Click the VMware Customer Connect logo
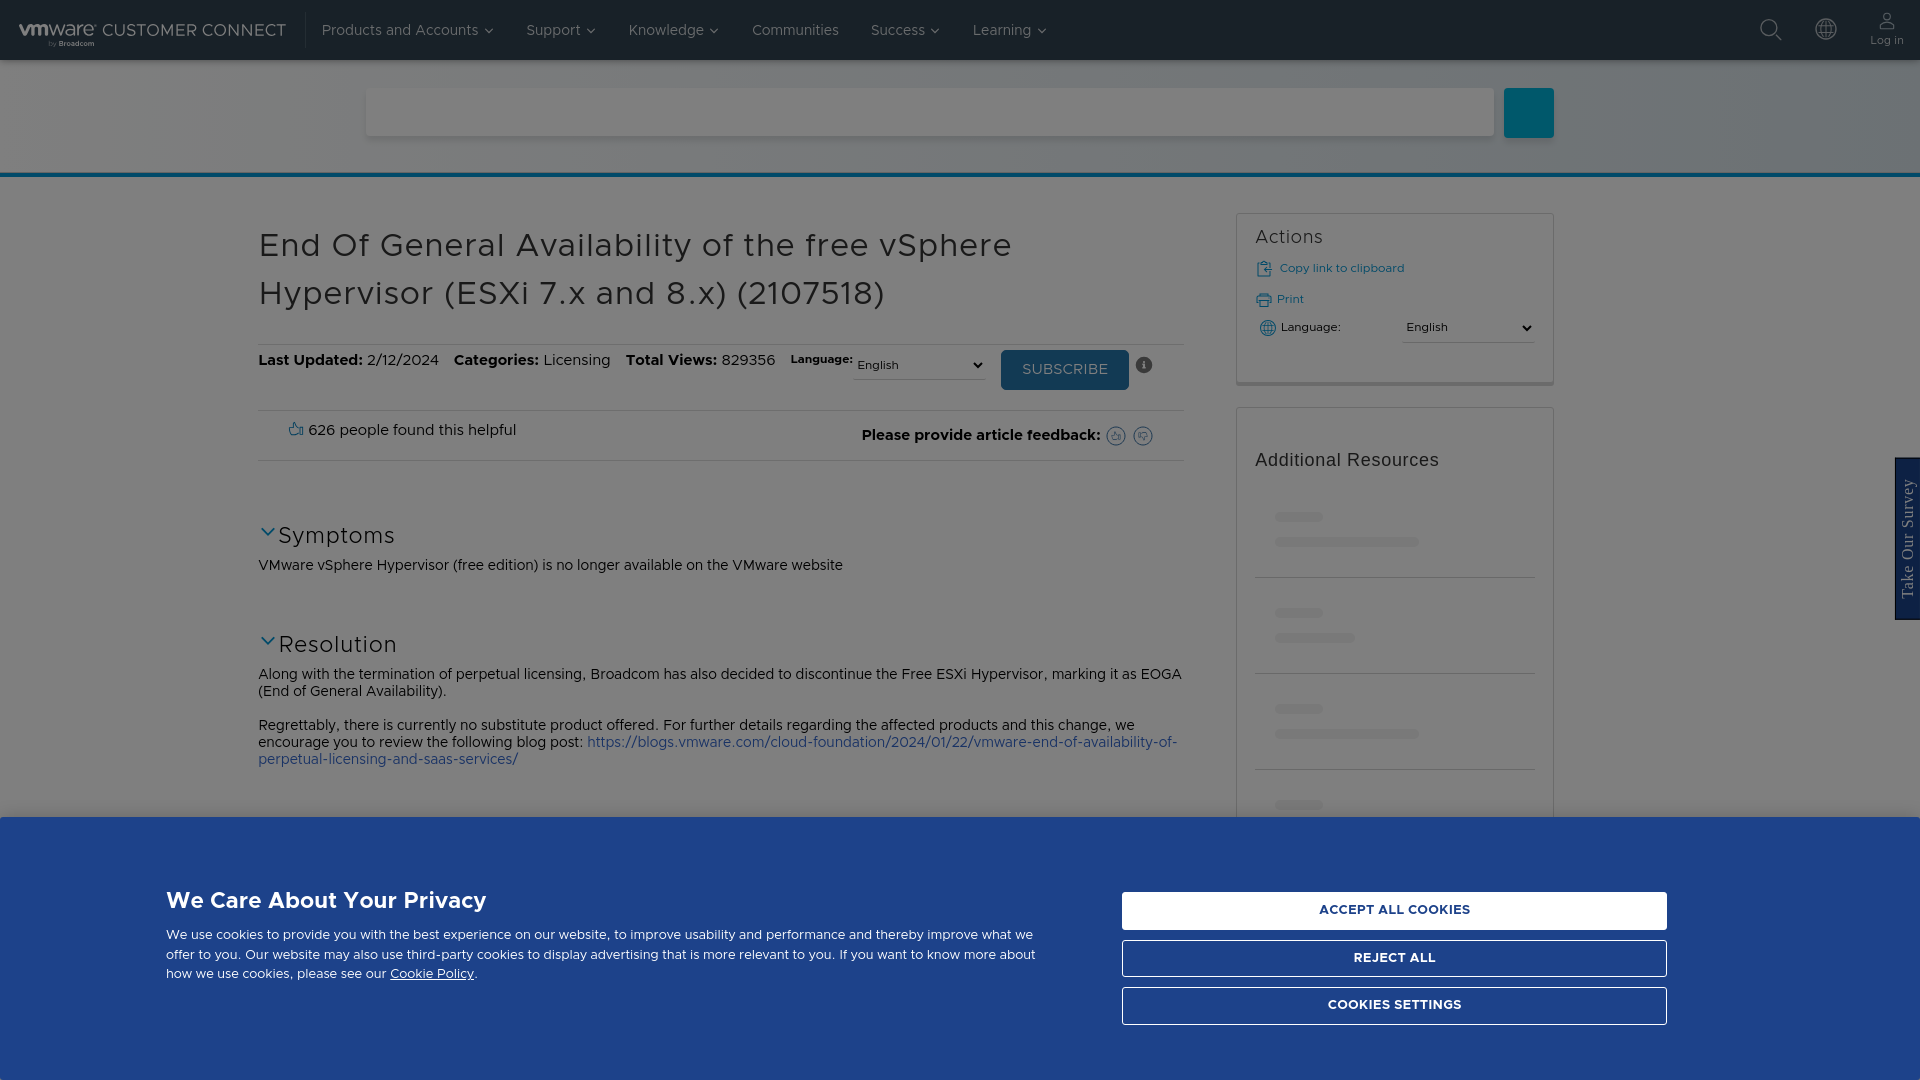This screenshot has width=1920, height=1080. click(x=152, y=32)
